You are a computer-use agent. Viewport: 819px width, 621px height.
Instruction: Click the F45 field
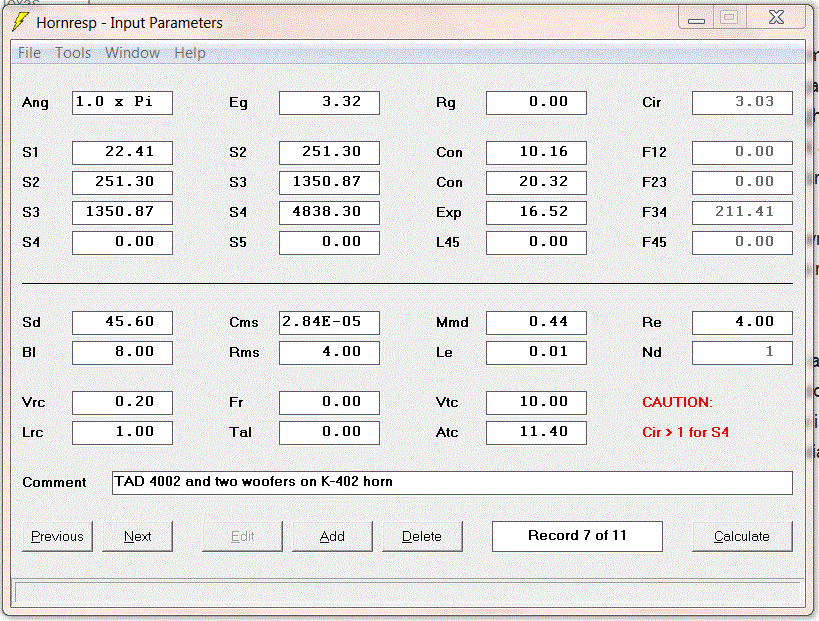tap(742, 243)
